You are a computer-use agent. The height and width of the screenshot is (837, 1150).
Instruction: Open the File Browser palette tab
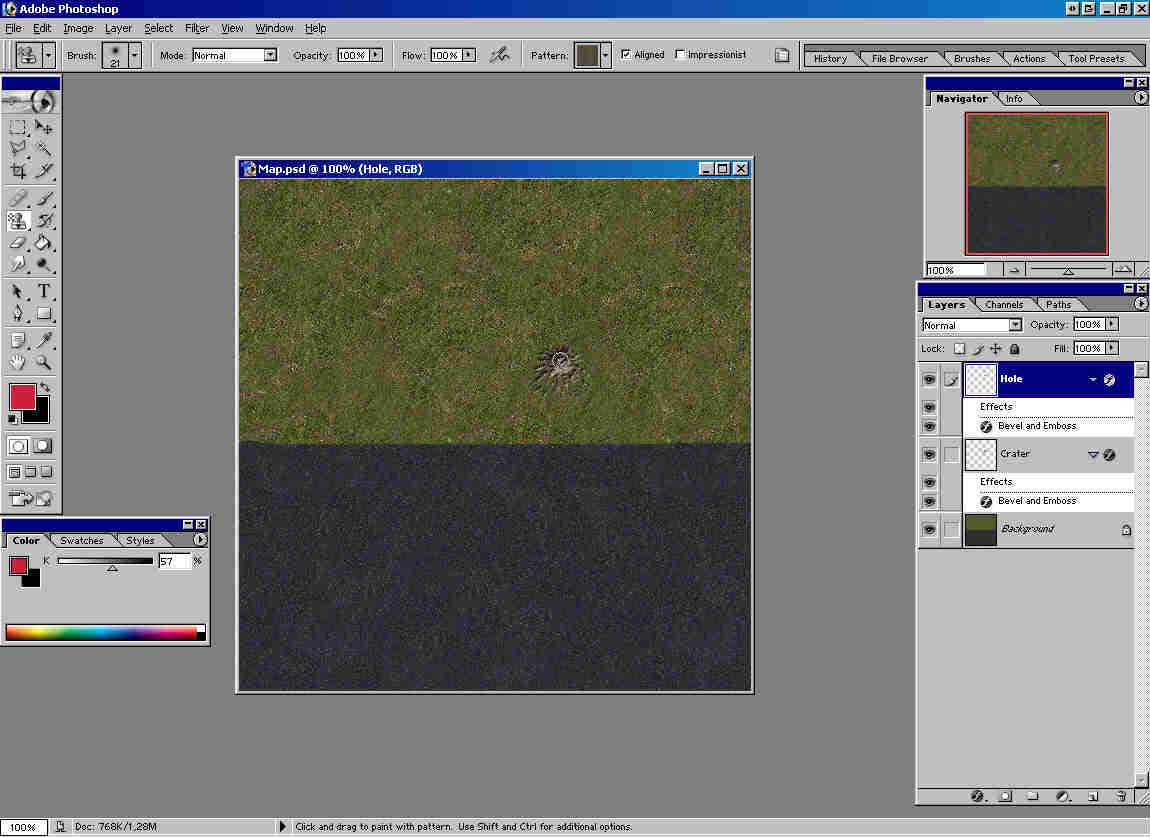[x=899, y=59]
